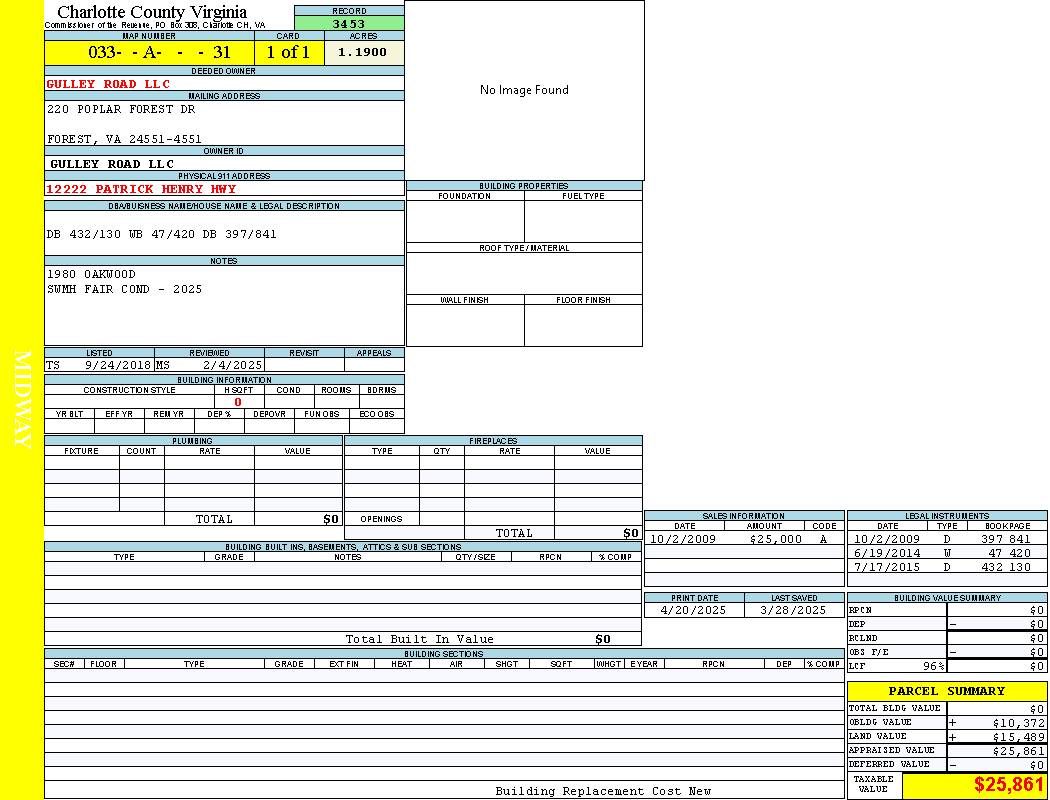1050x800 pixels.
Task: Click the green record number 3453
Action: (349, 23)
